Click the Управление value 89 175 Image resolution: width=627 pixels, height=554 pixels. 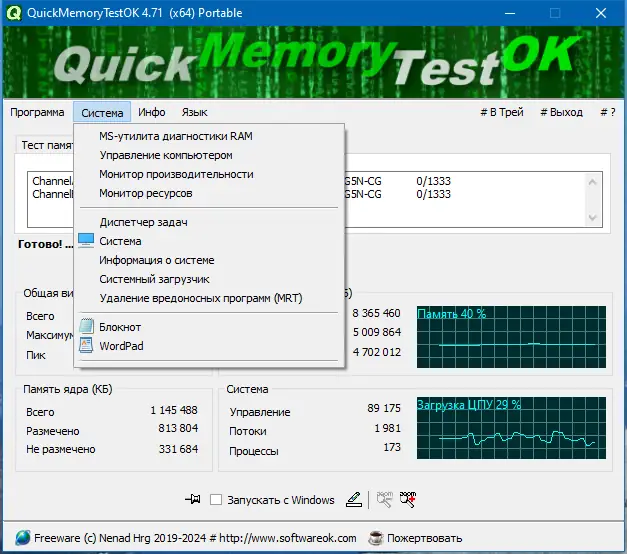point(384,408)
